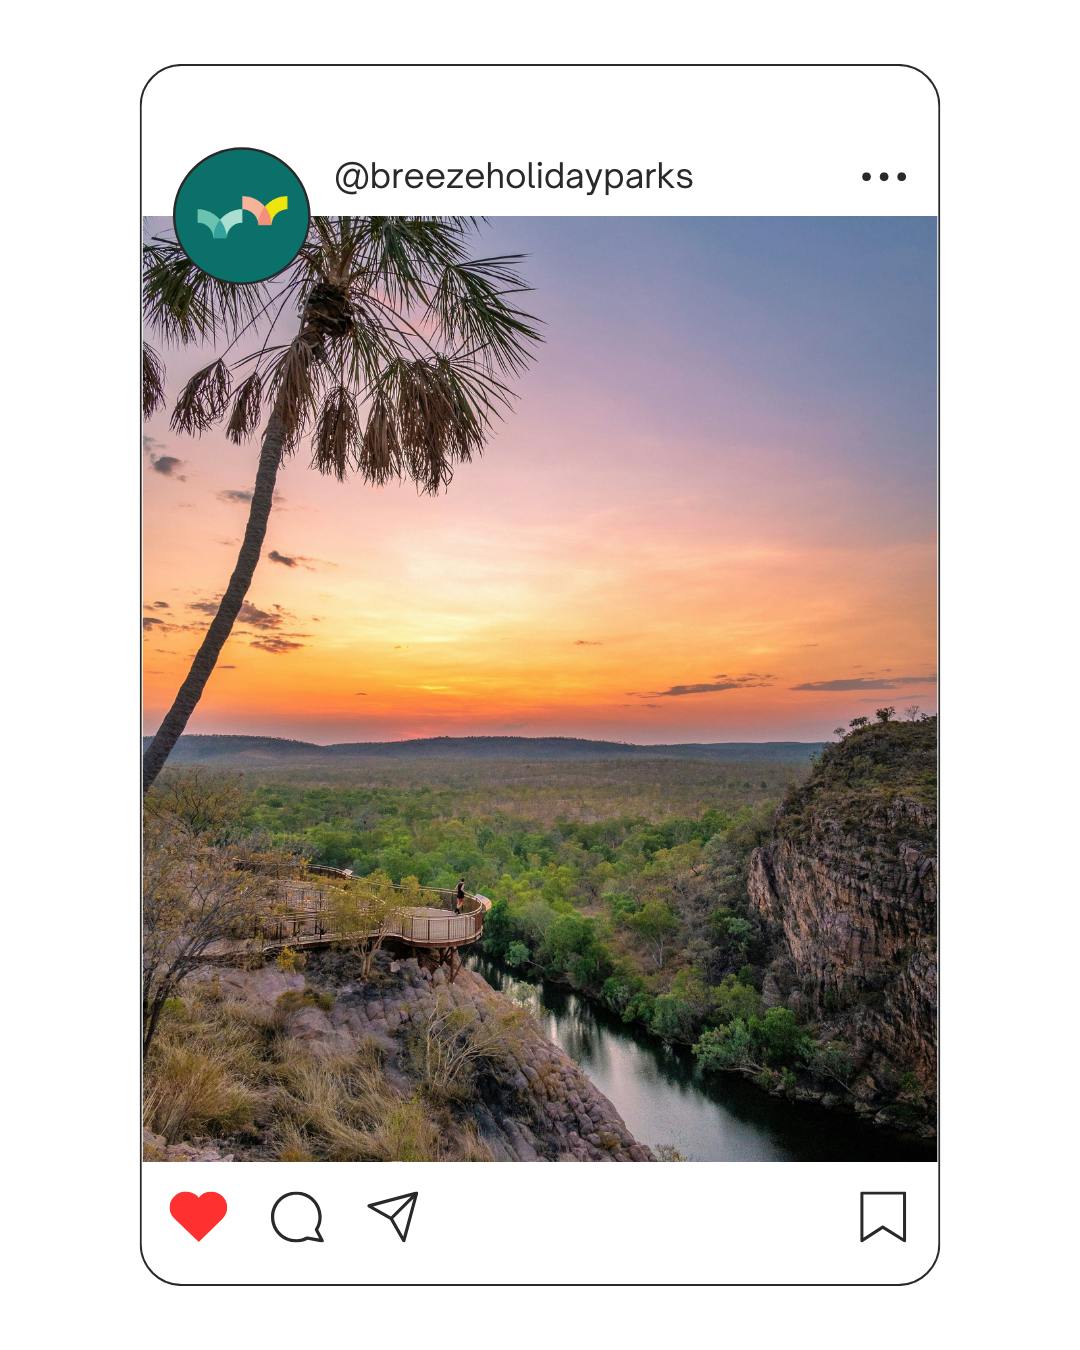The width and height of the screenshot is (1080, 1350).
Task: Click the @breezeholidayparks username
Action: 513,177
